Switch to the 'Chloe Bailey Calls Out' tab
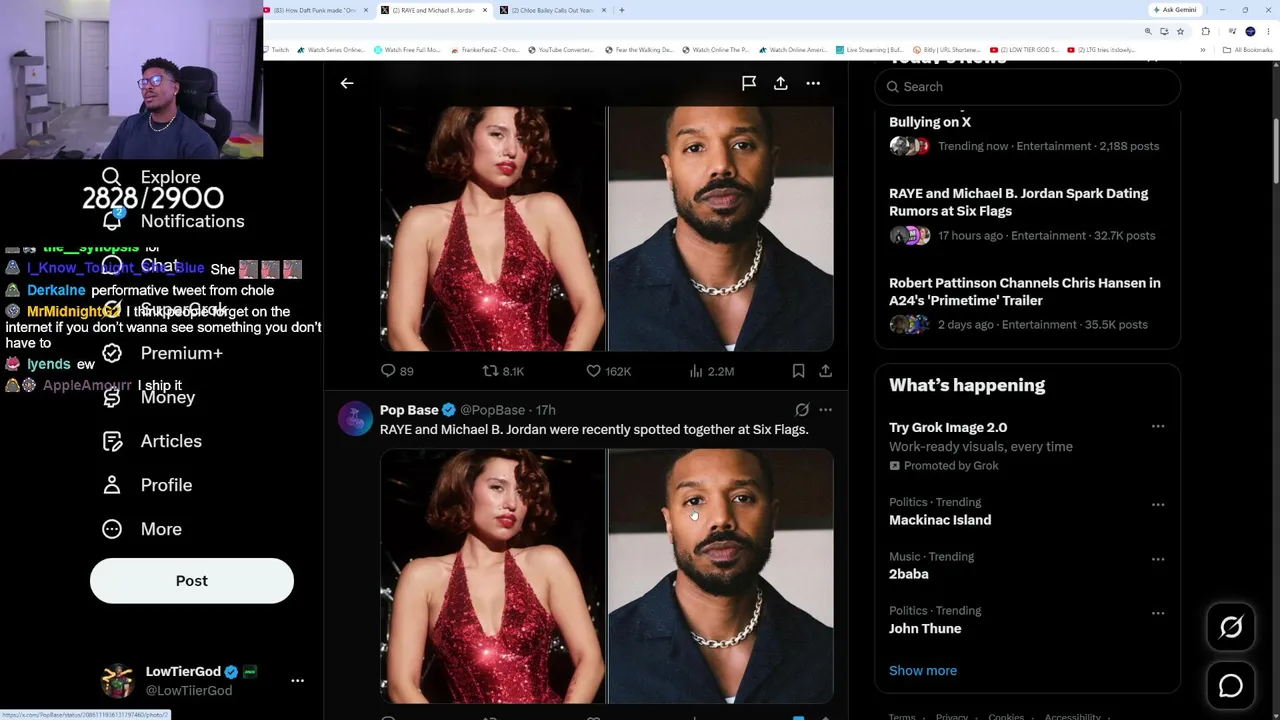 (x=552, y=10)
